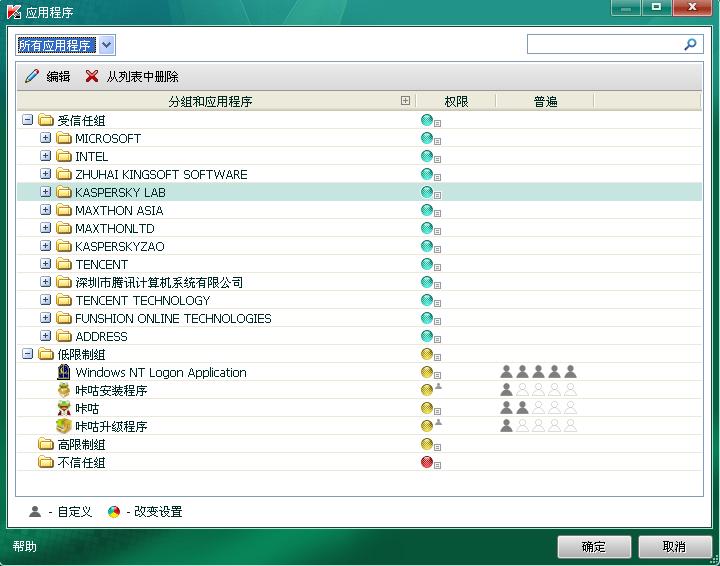This screenshot has width=720, height=566.
Task: Click the 取消 button
Action: coord(675,547)
